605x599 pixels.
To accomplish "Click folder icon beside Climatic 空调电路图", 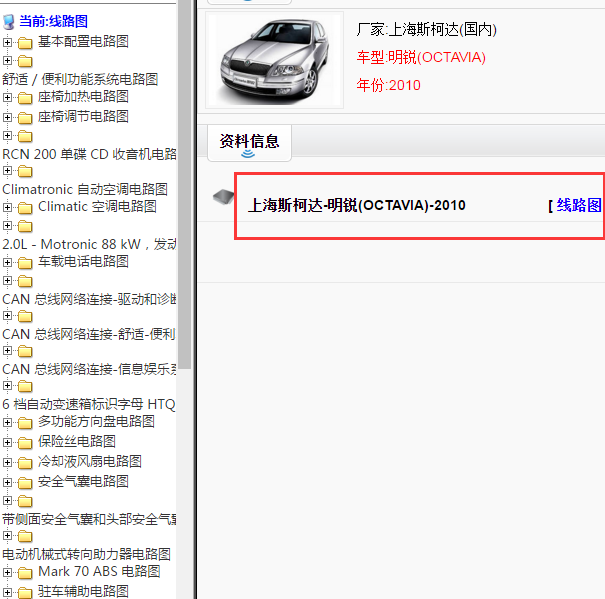I will click(x=25, y=208).
